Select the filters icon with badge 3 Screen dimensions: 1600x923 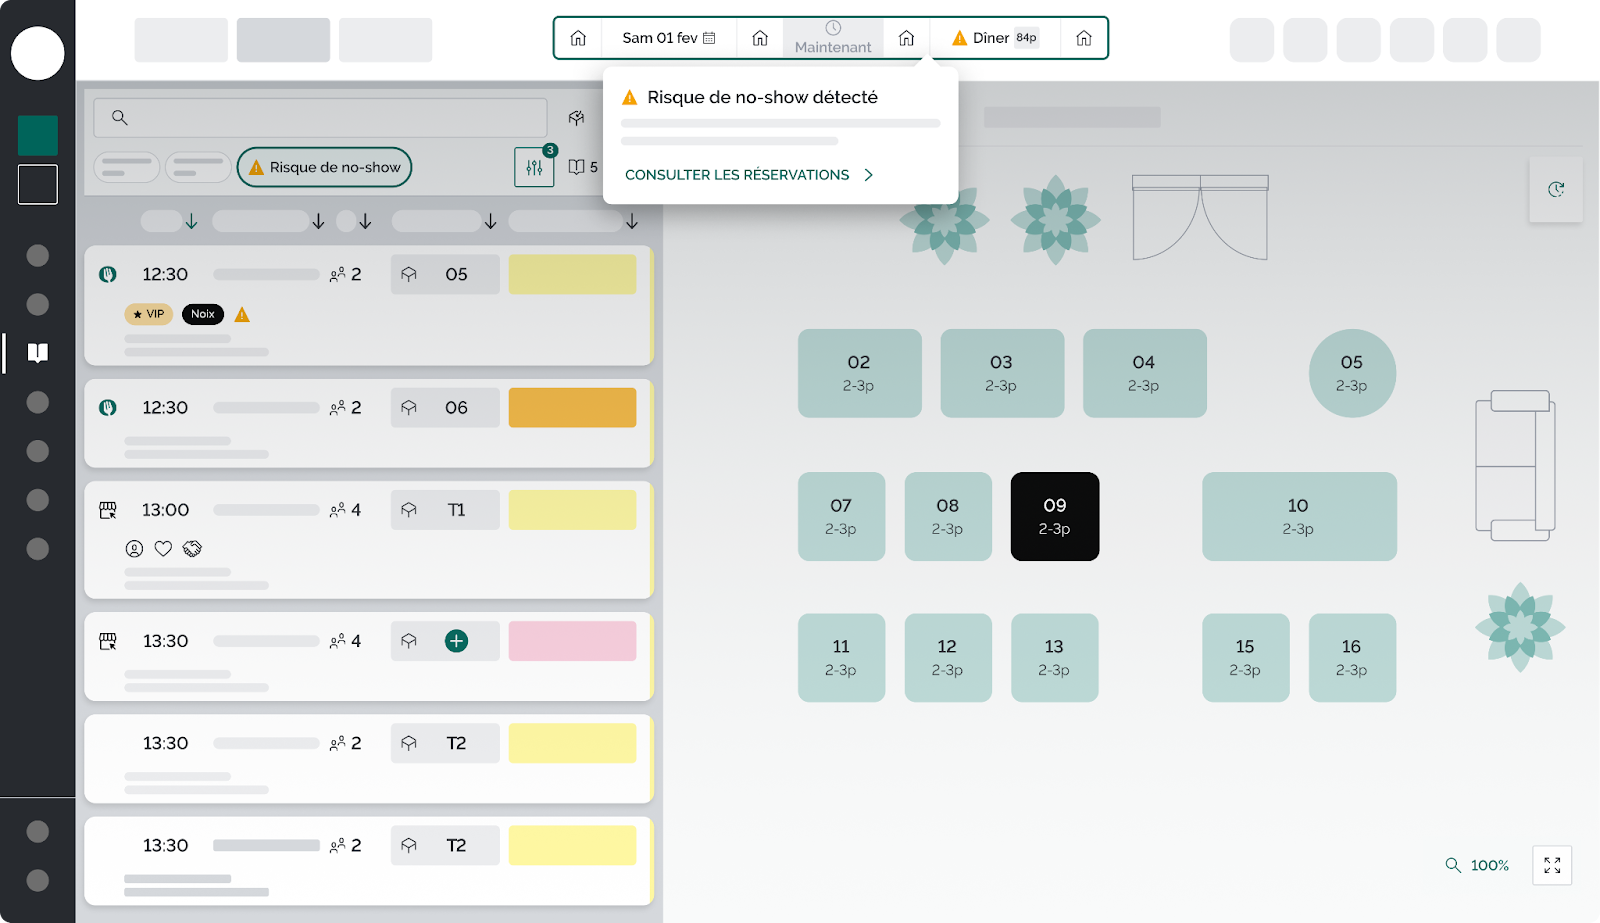point(534,167)
